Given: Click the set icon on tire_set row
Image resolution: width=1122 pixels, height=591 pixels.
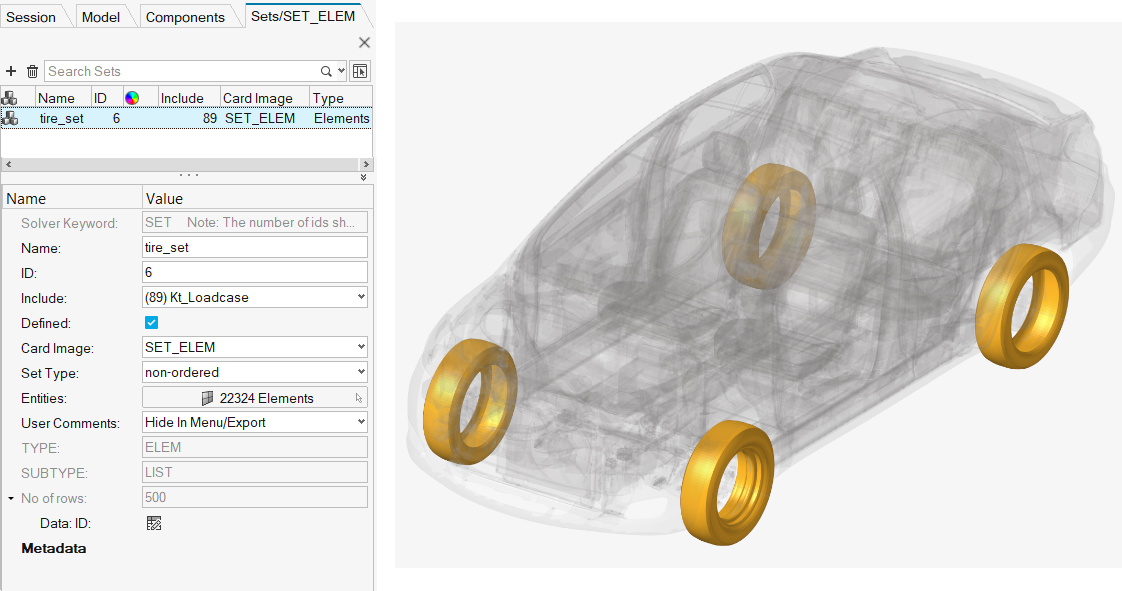Looking at the screenshot, I should pos(10,118).
